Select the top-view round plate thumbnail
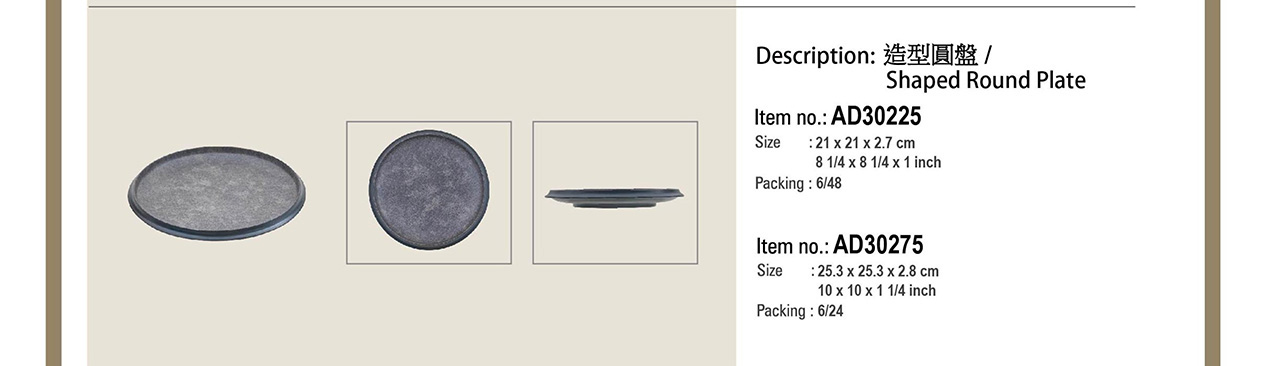The image size is (1280, 366). tap(429, 193)
